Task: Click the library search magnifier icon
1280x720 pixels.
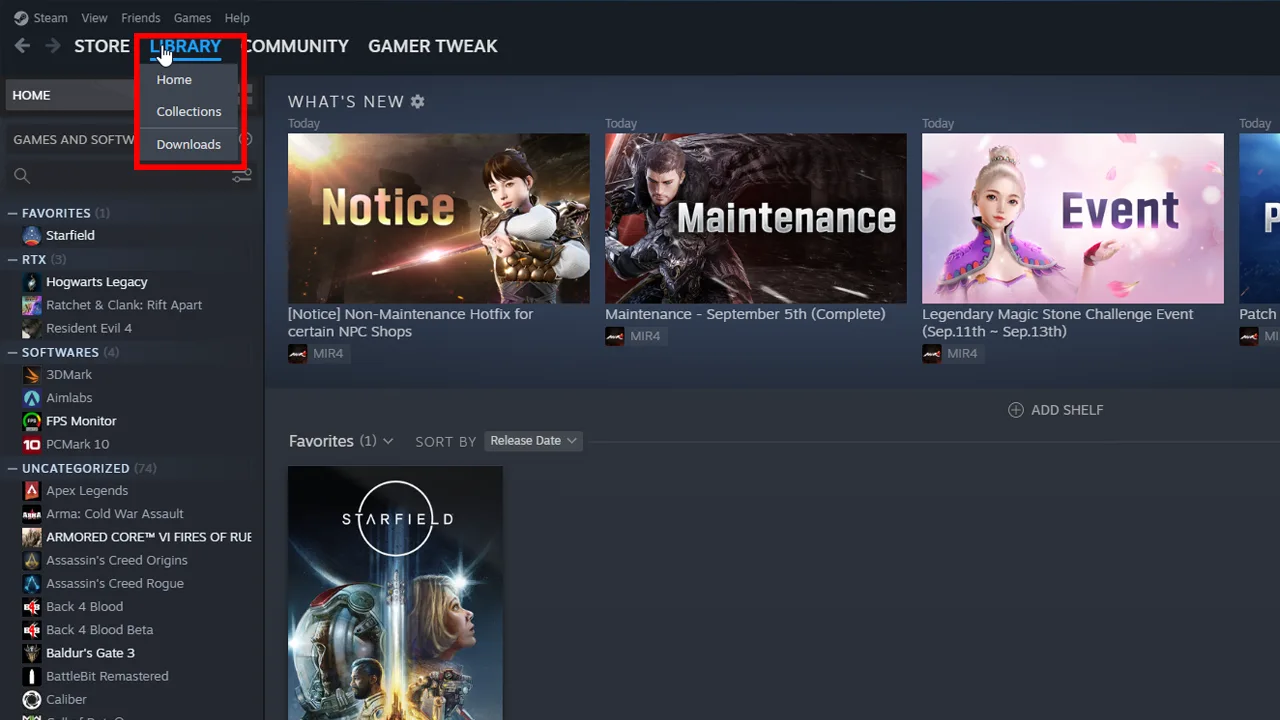Action: pyautogui.click(x=22, y=176)
